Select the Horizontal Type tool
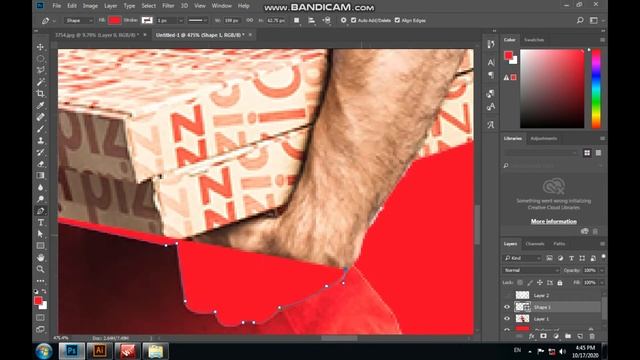Image resolution: width=640 pixels, height=360 pixels. [40, 222]
